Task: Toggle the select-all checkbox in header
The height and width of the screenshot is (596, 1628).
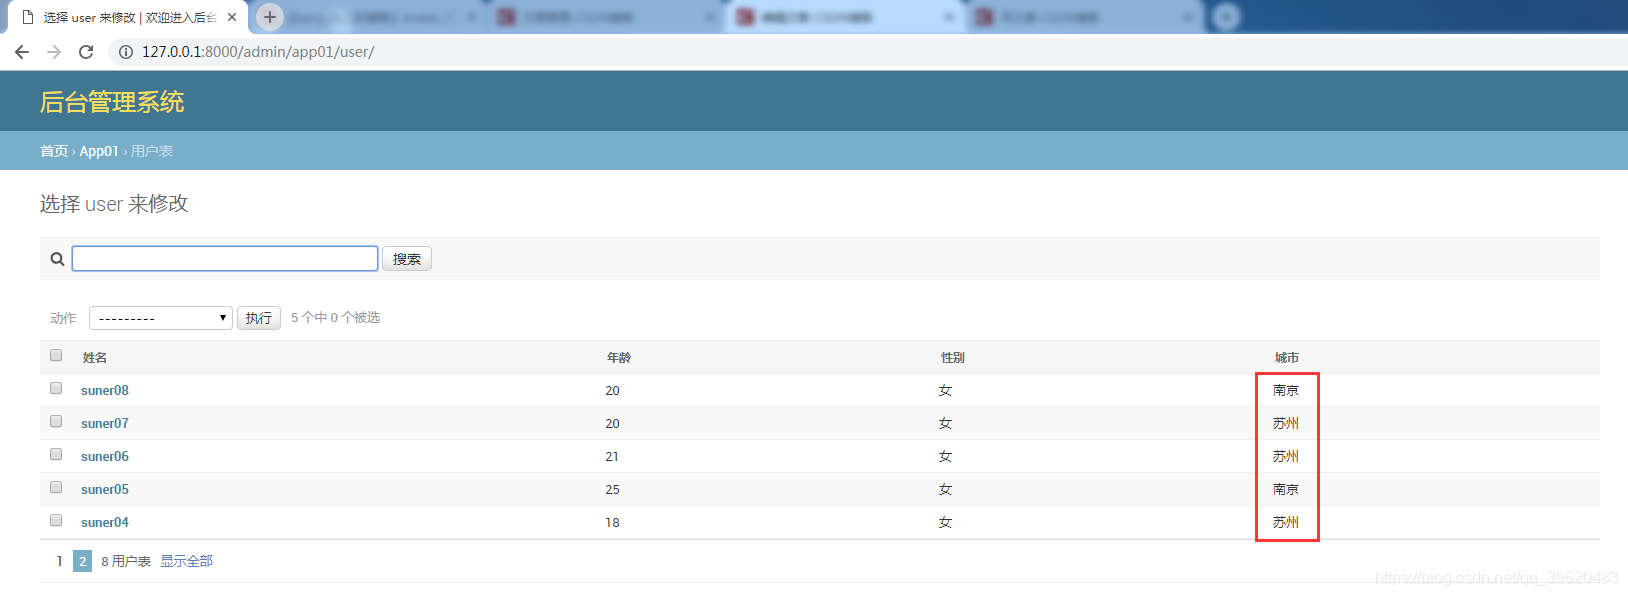Action: 56,355
